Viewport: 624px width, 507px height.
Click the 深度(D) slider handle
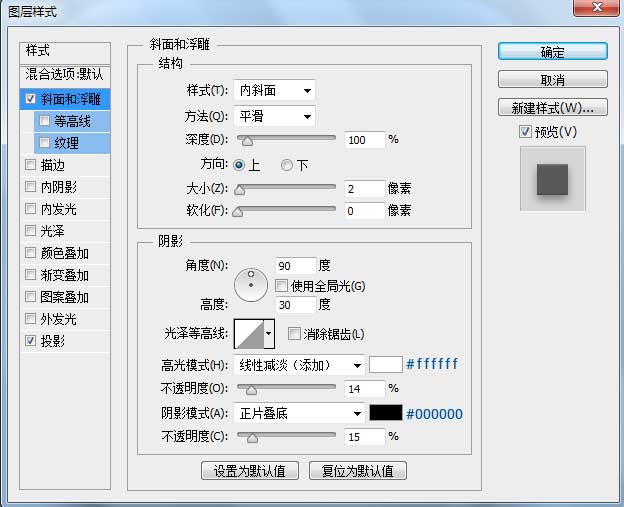pyautogui.click(x=247, y=140)
